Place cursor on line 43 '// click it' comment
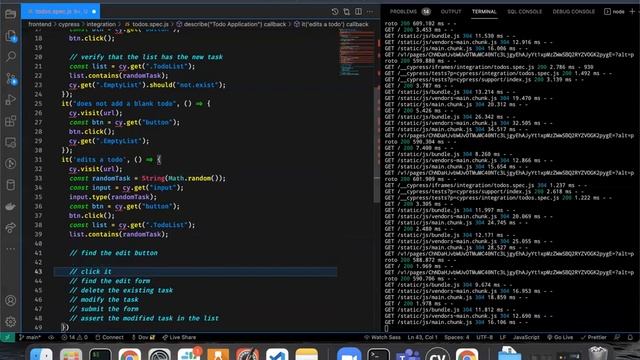Image resolution: width=640 pixels, height=360 pixels. pos(90,271)
